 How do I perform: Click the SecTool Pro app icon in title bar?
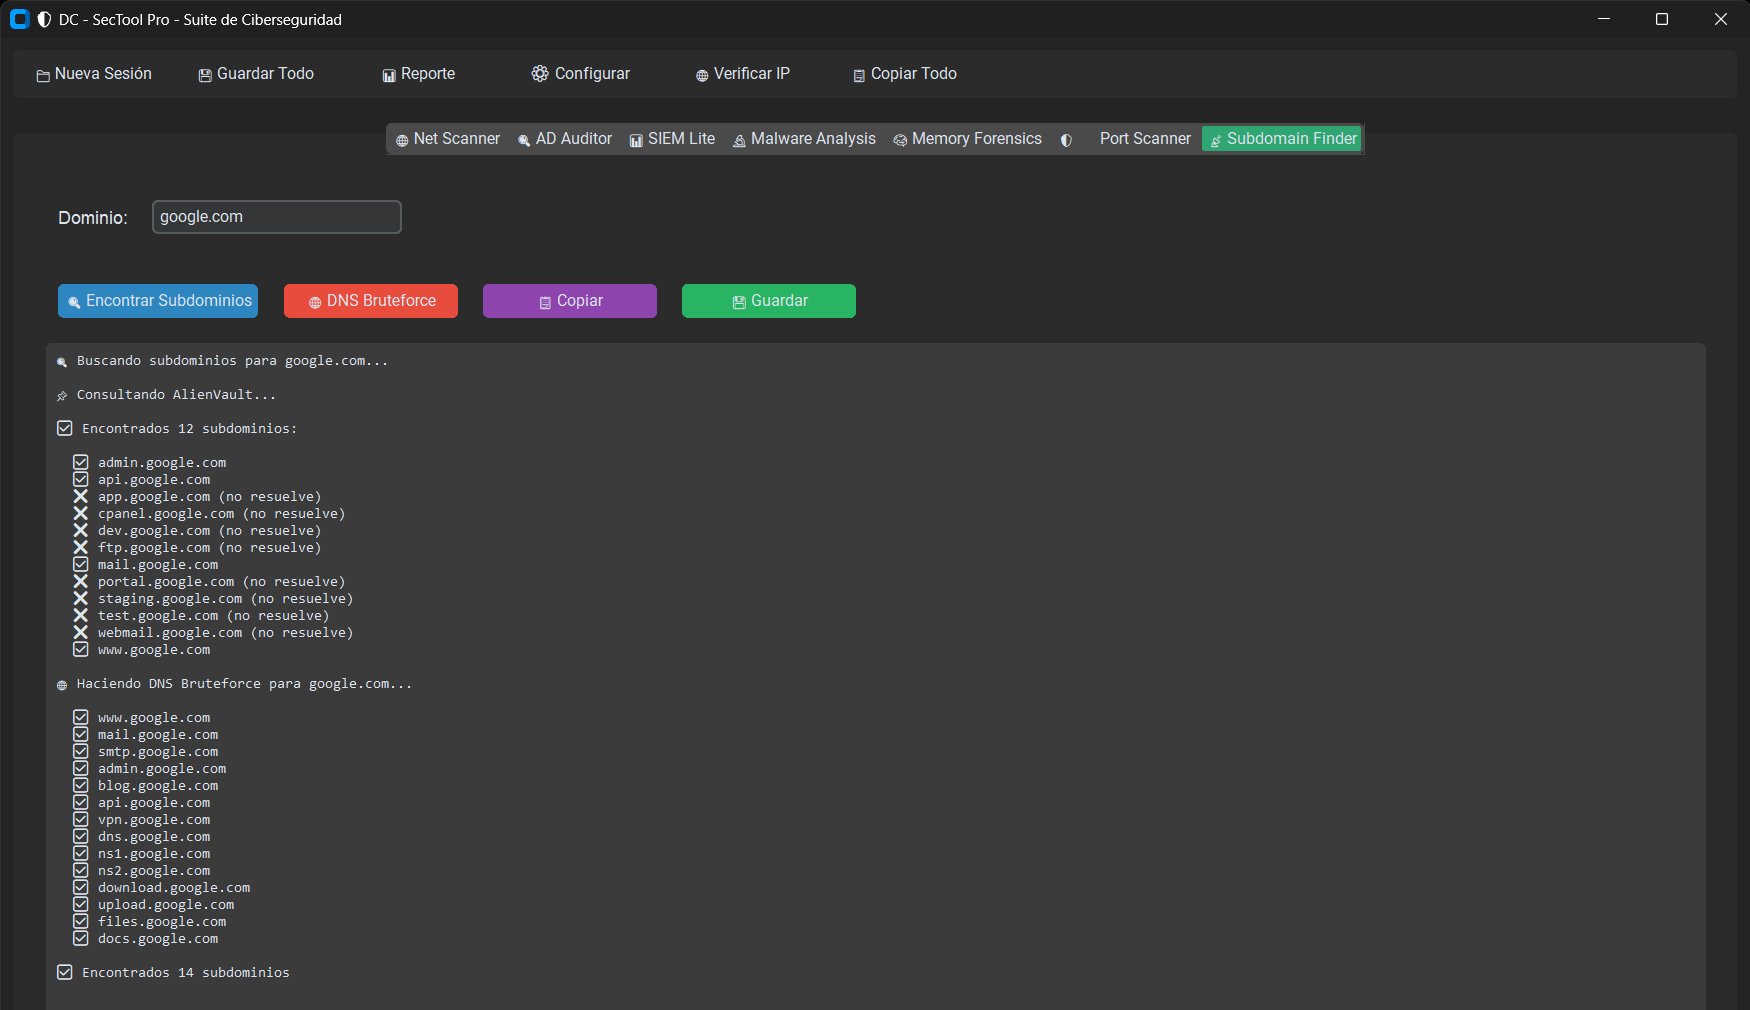[19, 19]
